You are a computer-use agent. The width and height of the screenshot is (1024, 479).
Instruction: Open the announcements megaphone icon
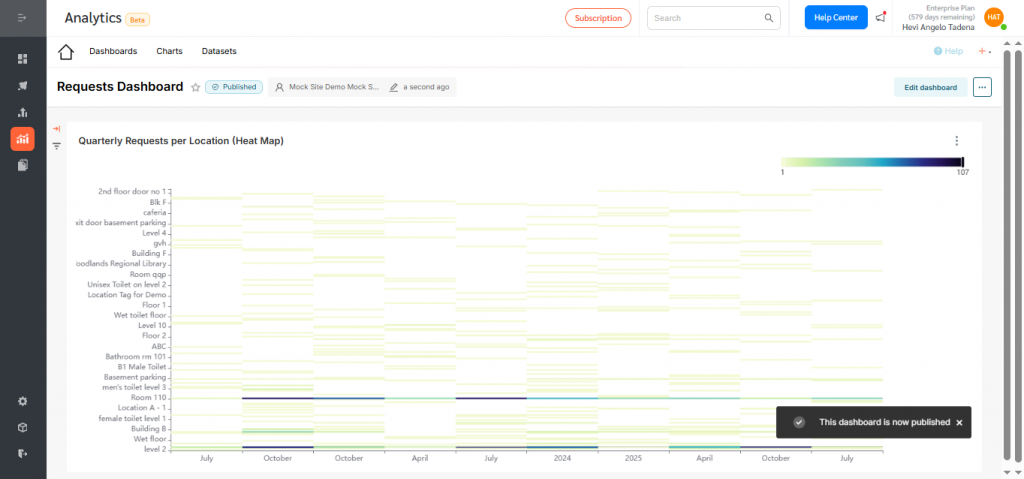pyautogui.click(x=880, y=18)
